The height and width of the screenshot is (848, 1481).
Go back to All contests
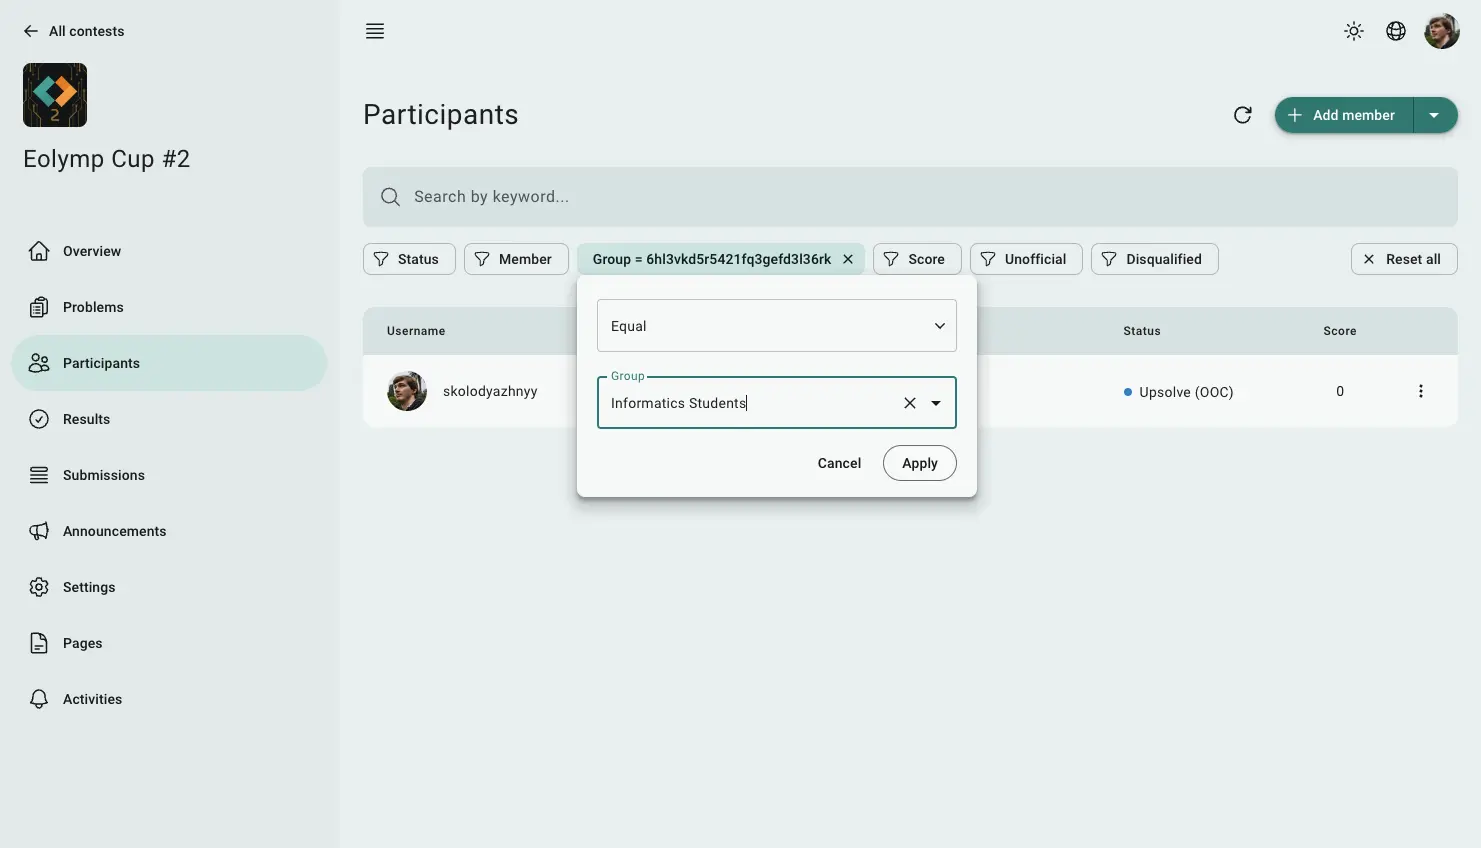74,31
